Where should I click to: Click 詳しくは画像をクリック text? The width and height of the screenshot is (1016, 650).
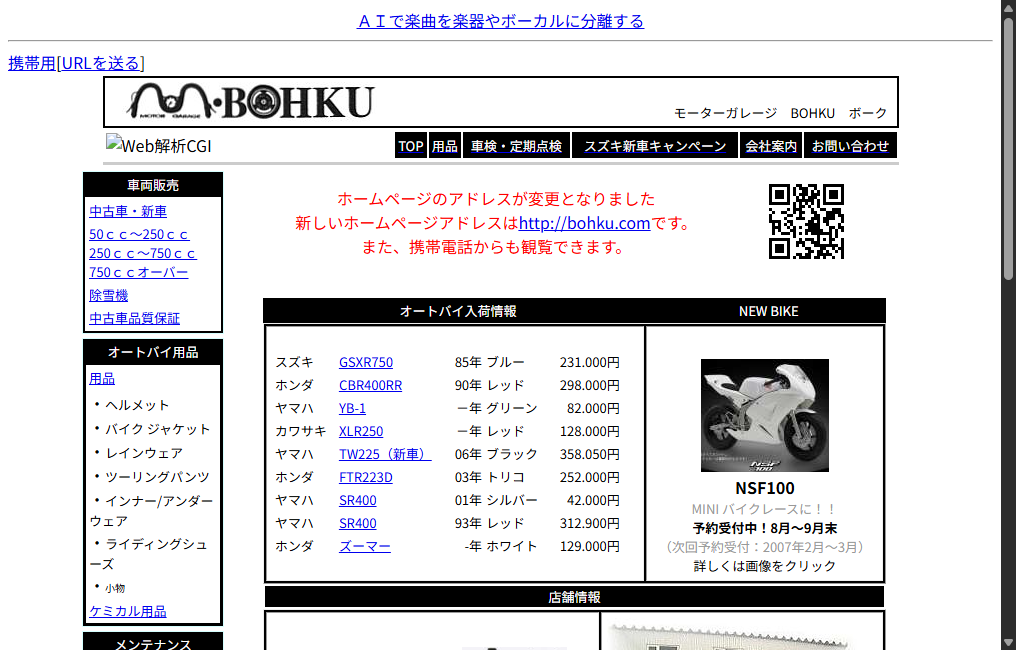coord(765,566)
